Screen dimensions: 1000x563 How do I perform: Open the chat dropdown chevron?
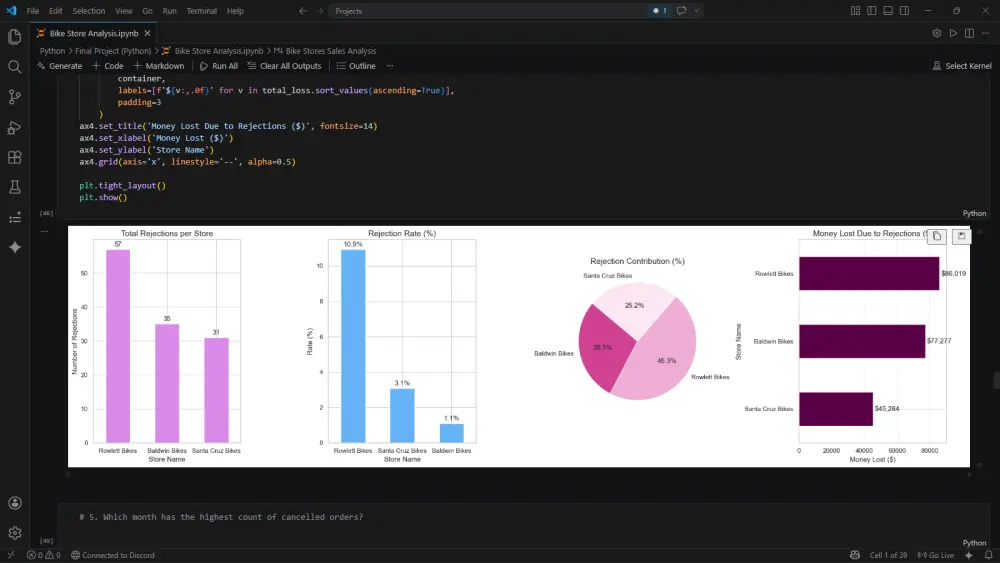[x=696, y=11]
